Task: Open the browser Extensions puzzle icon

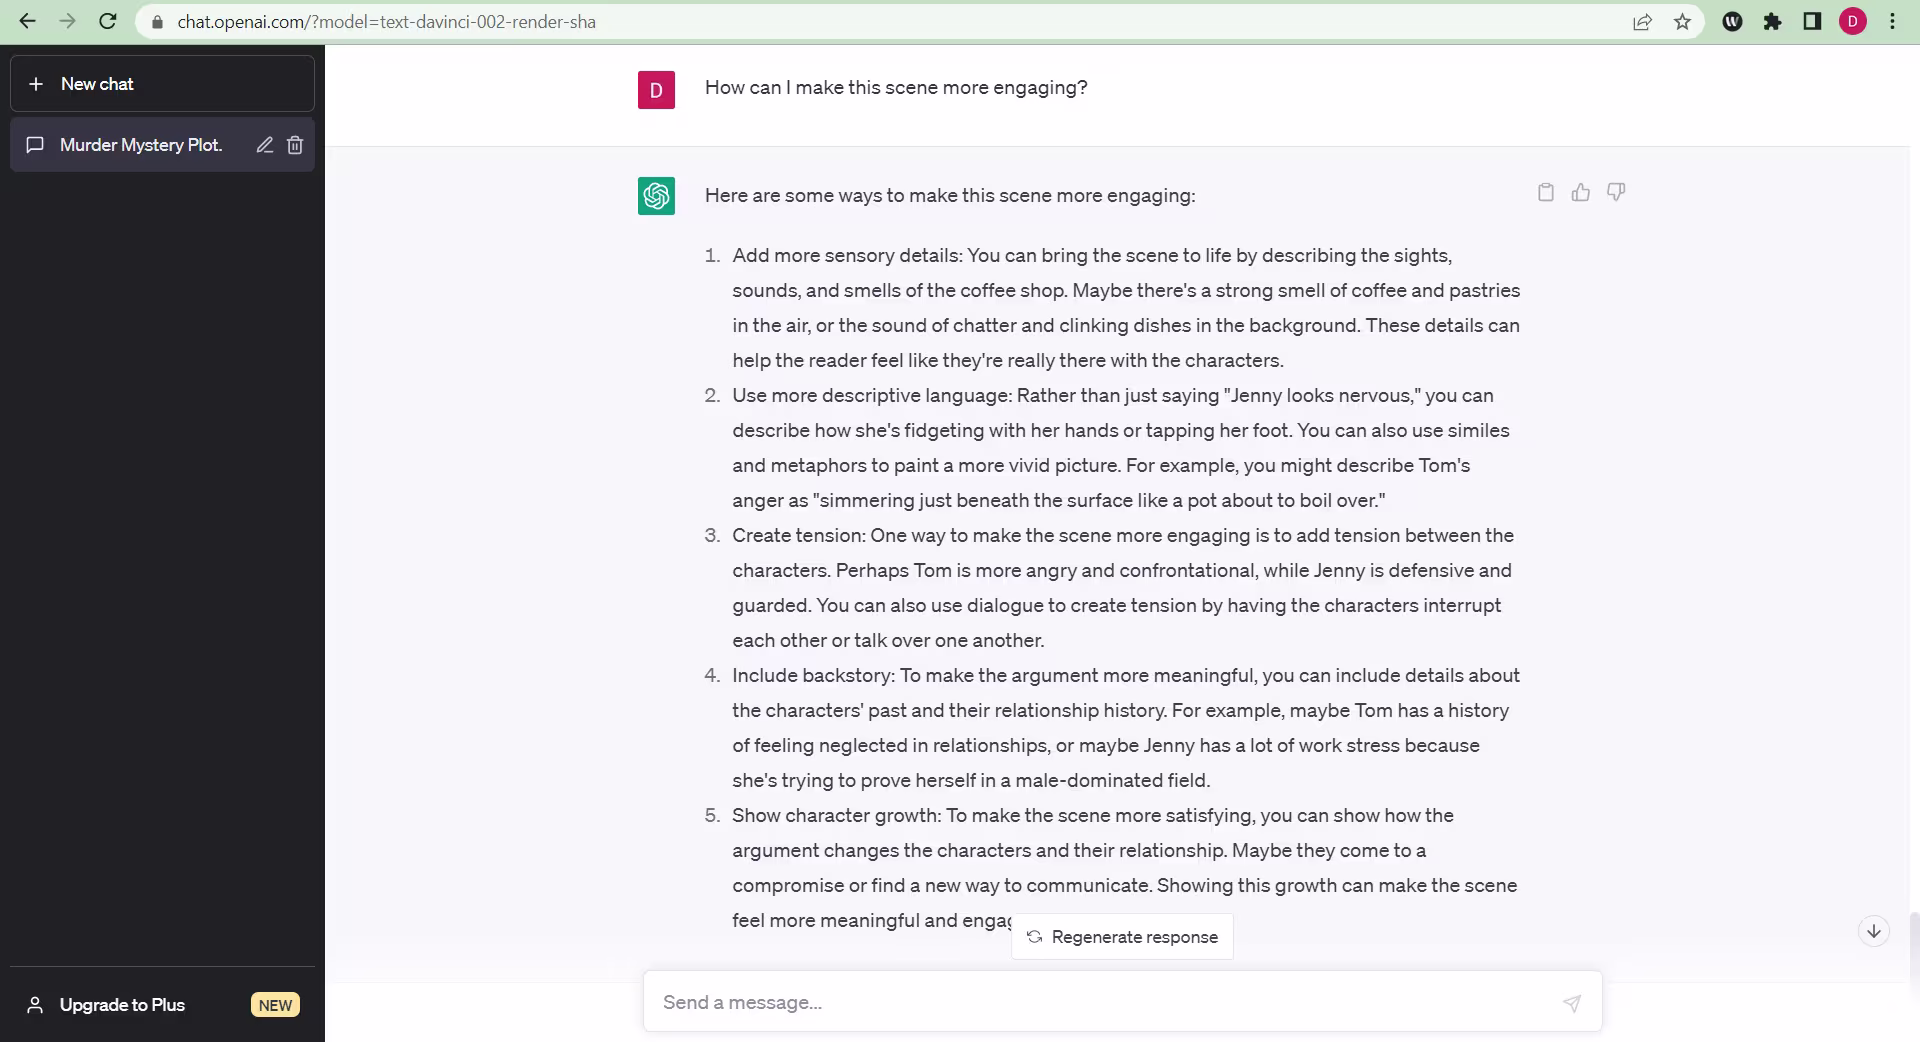Action: point(1772,22)
